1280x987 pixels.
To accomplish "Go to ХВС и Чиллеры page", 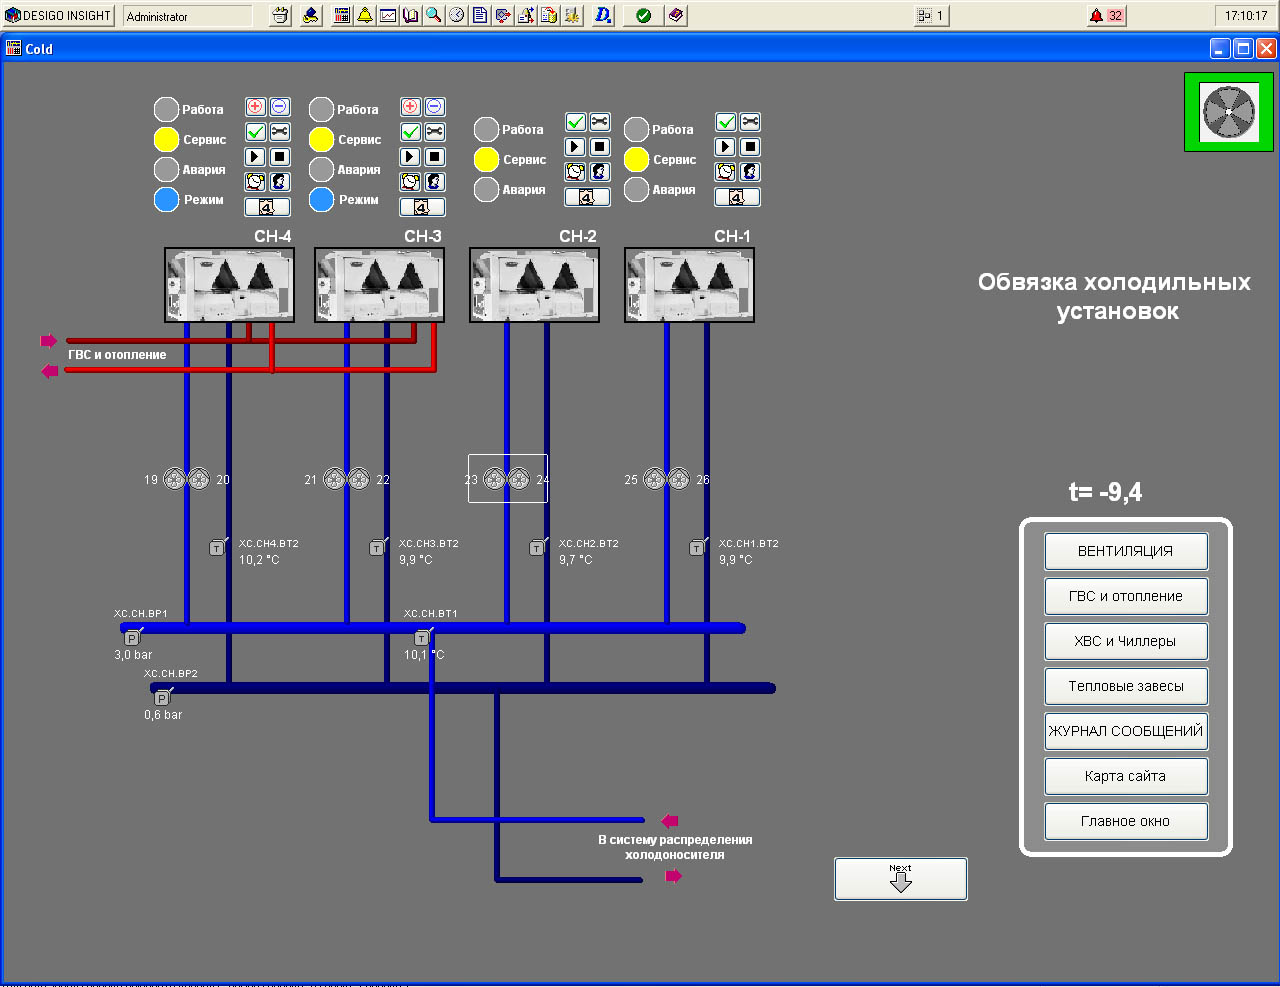I will (1125, 641).
